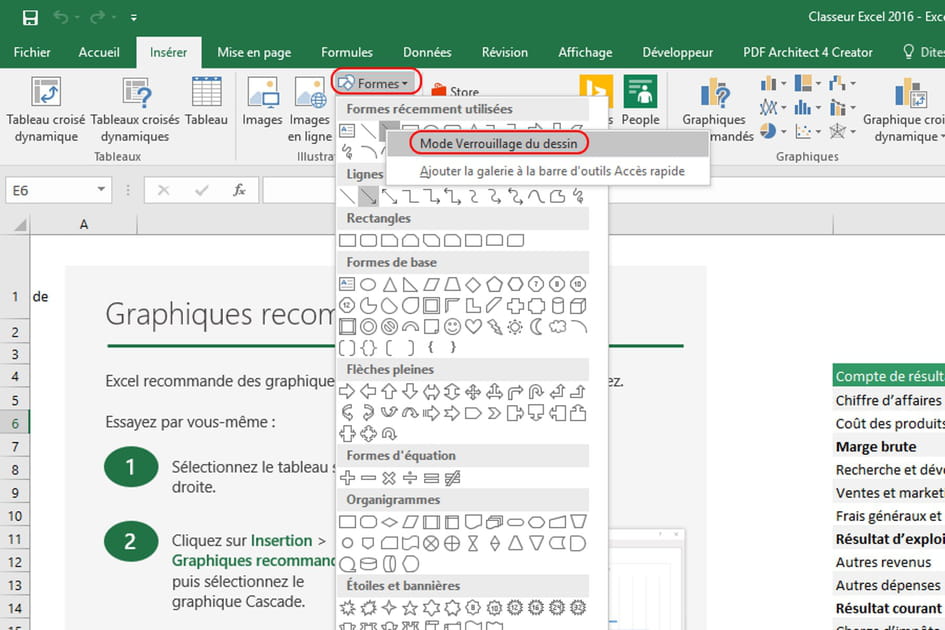The image size is (945, 630).
Task: Open the Formules ribbon tab
Action: tap(347, 52)
